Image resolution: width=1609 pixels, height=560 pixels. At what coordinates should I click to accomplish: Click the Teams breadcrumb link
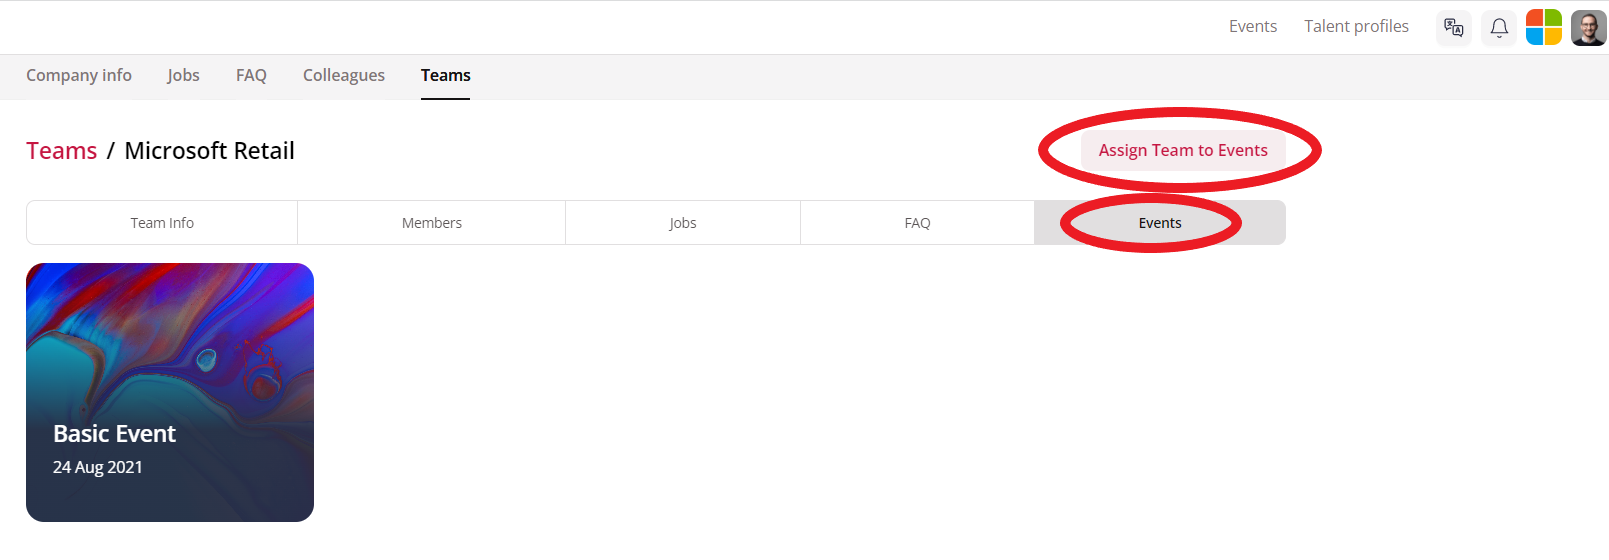point(62,151)
